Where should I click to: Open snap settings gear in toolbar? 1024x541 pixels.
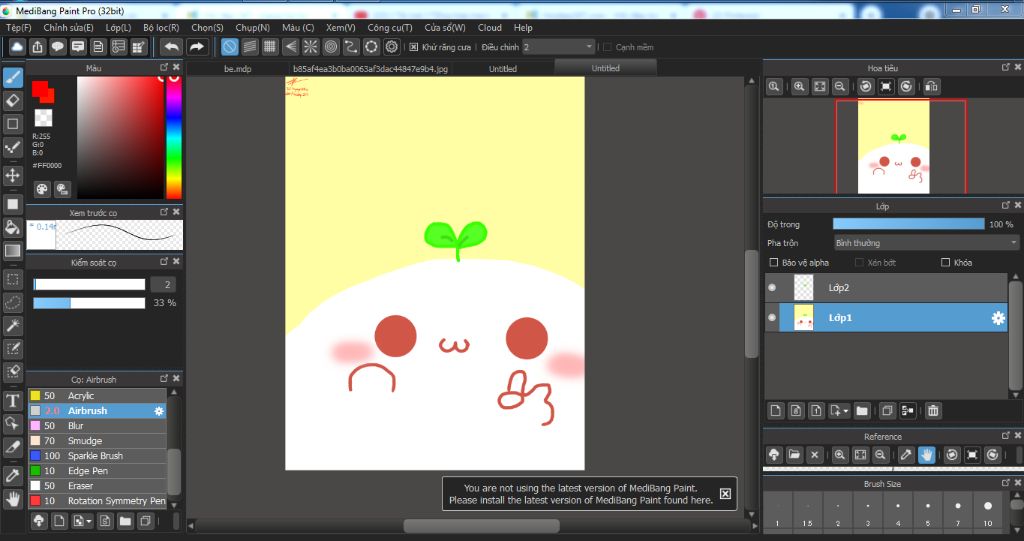392,46
